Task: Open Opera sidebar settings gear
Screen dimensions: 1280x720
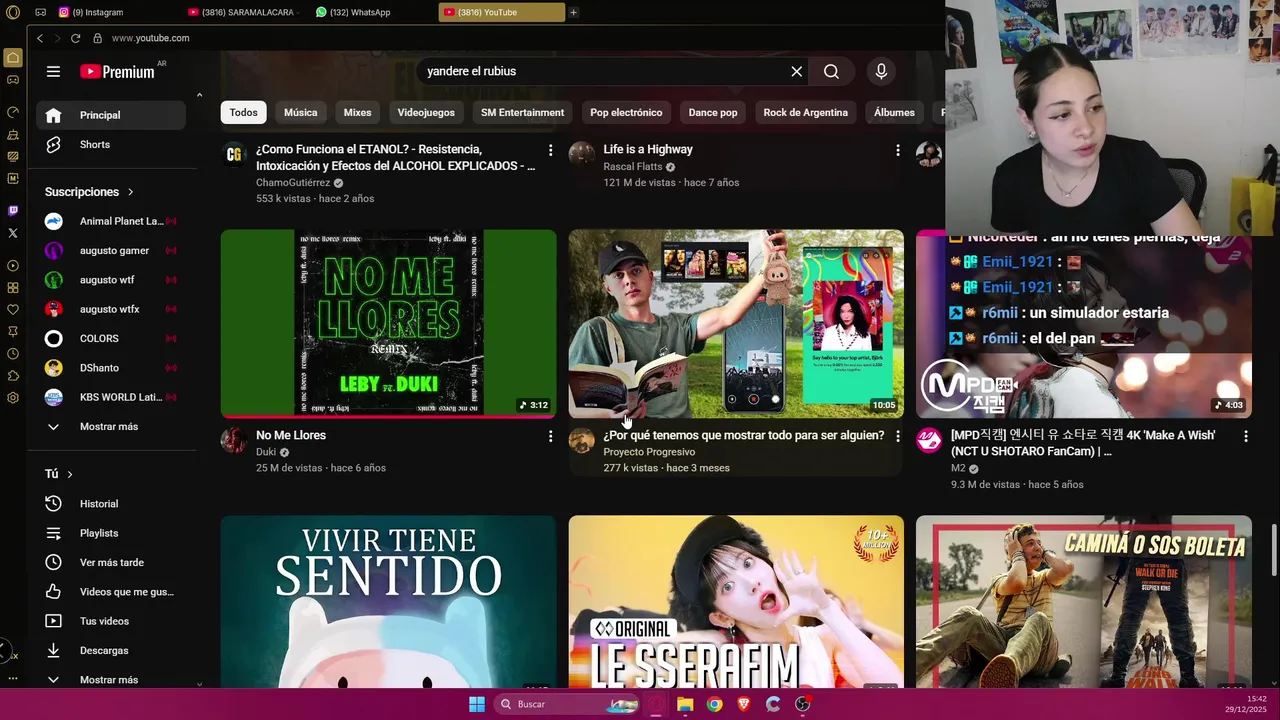Action: [x=13, y=398]
